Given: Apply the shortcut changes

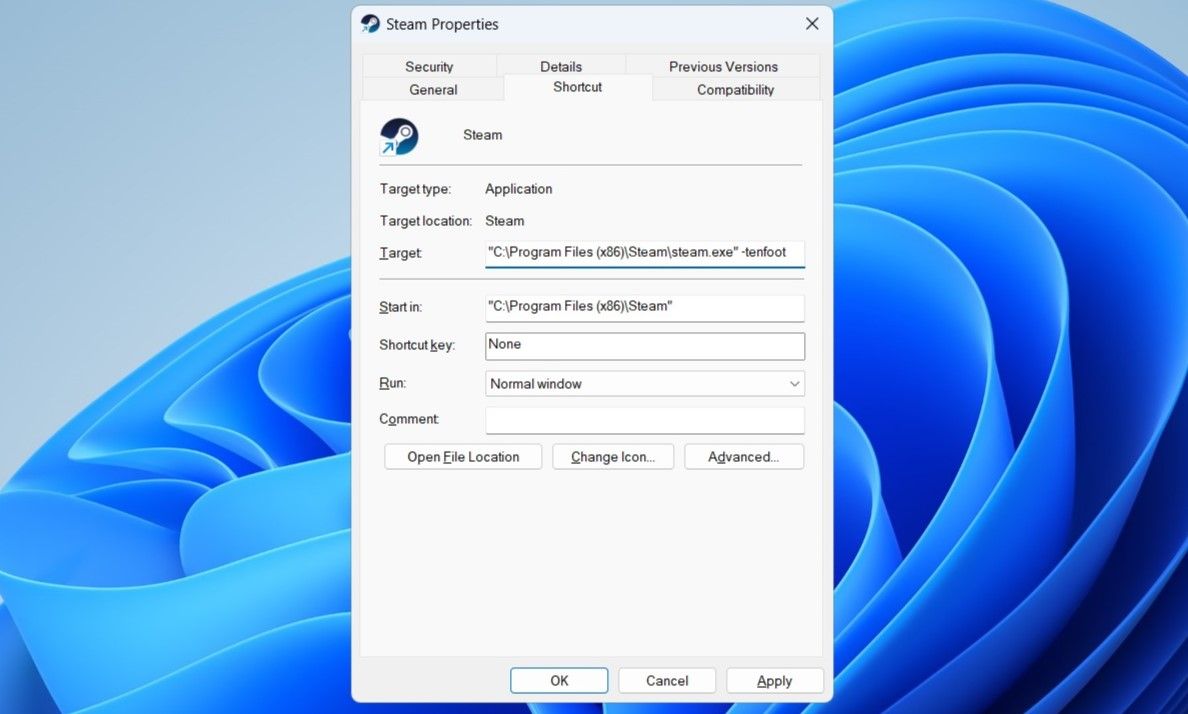Looking at the screenshot, I should 775,680.
